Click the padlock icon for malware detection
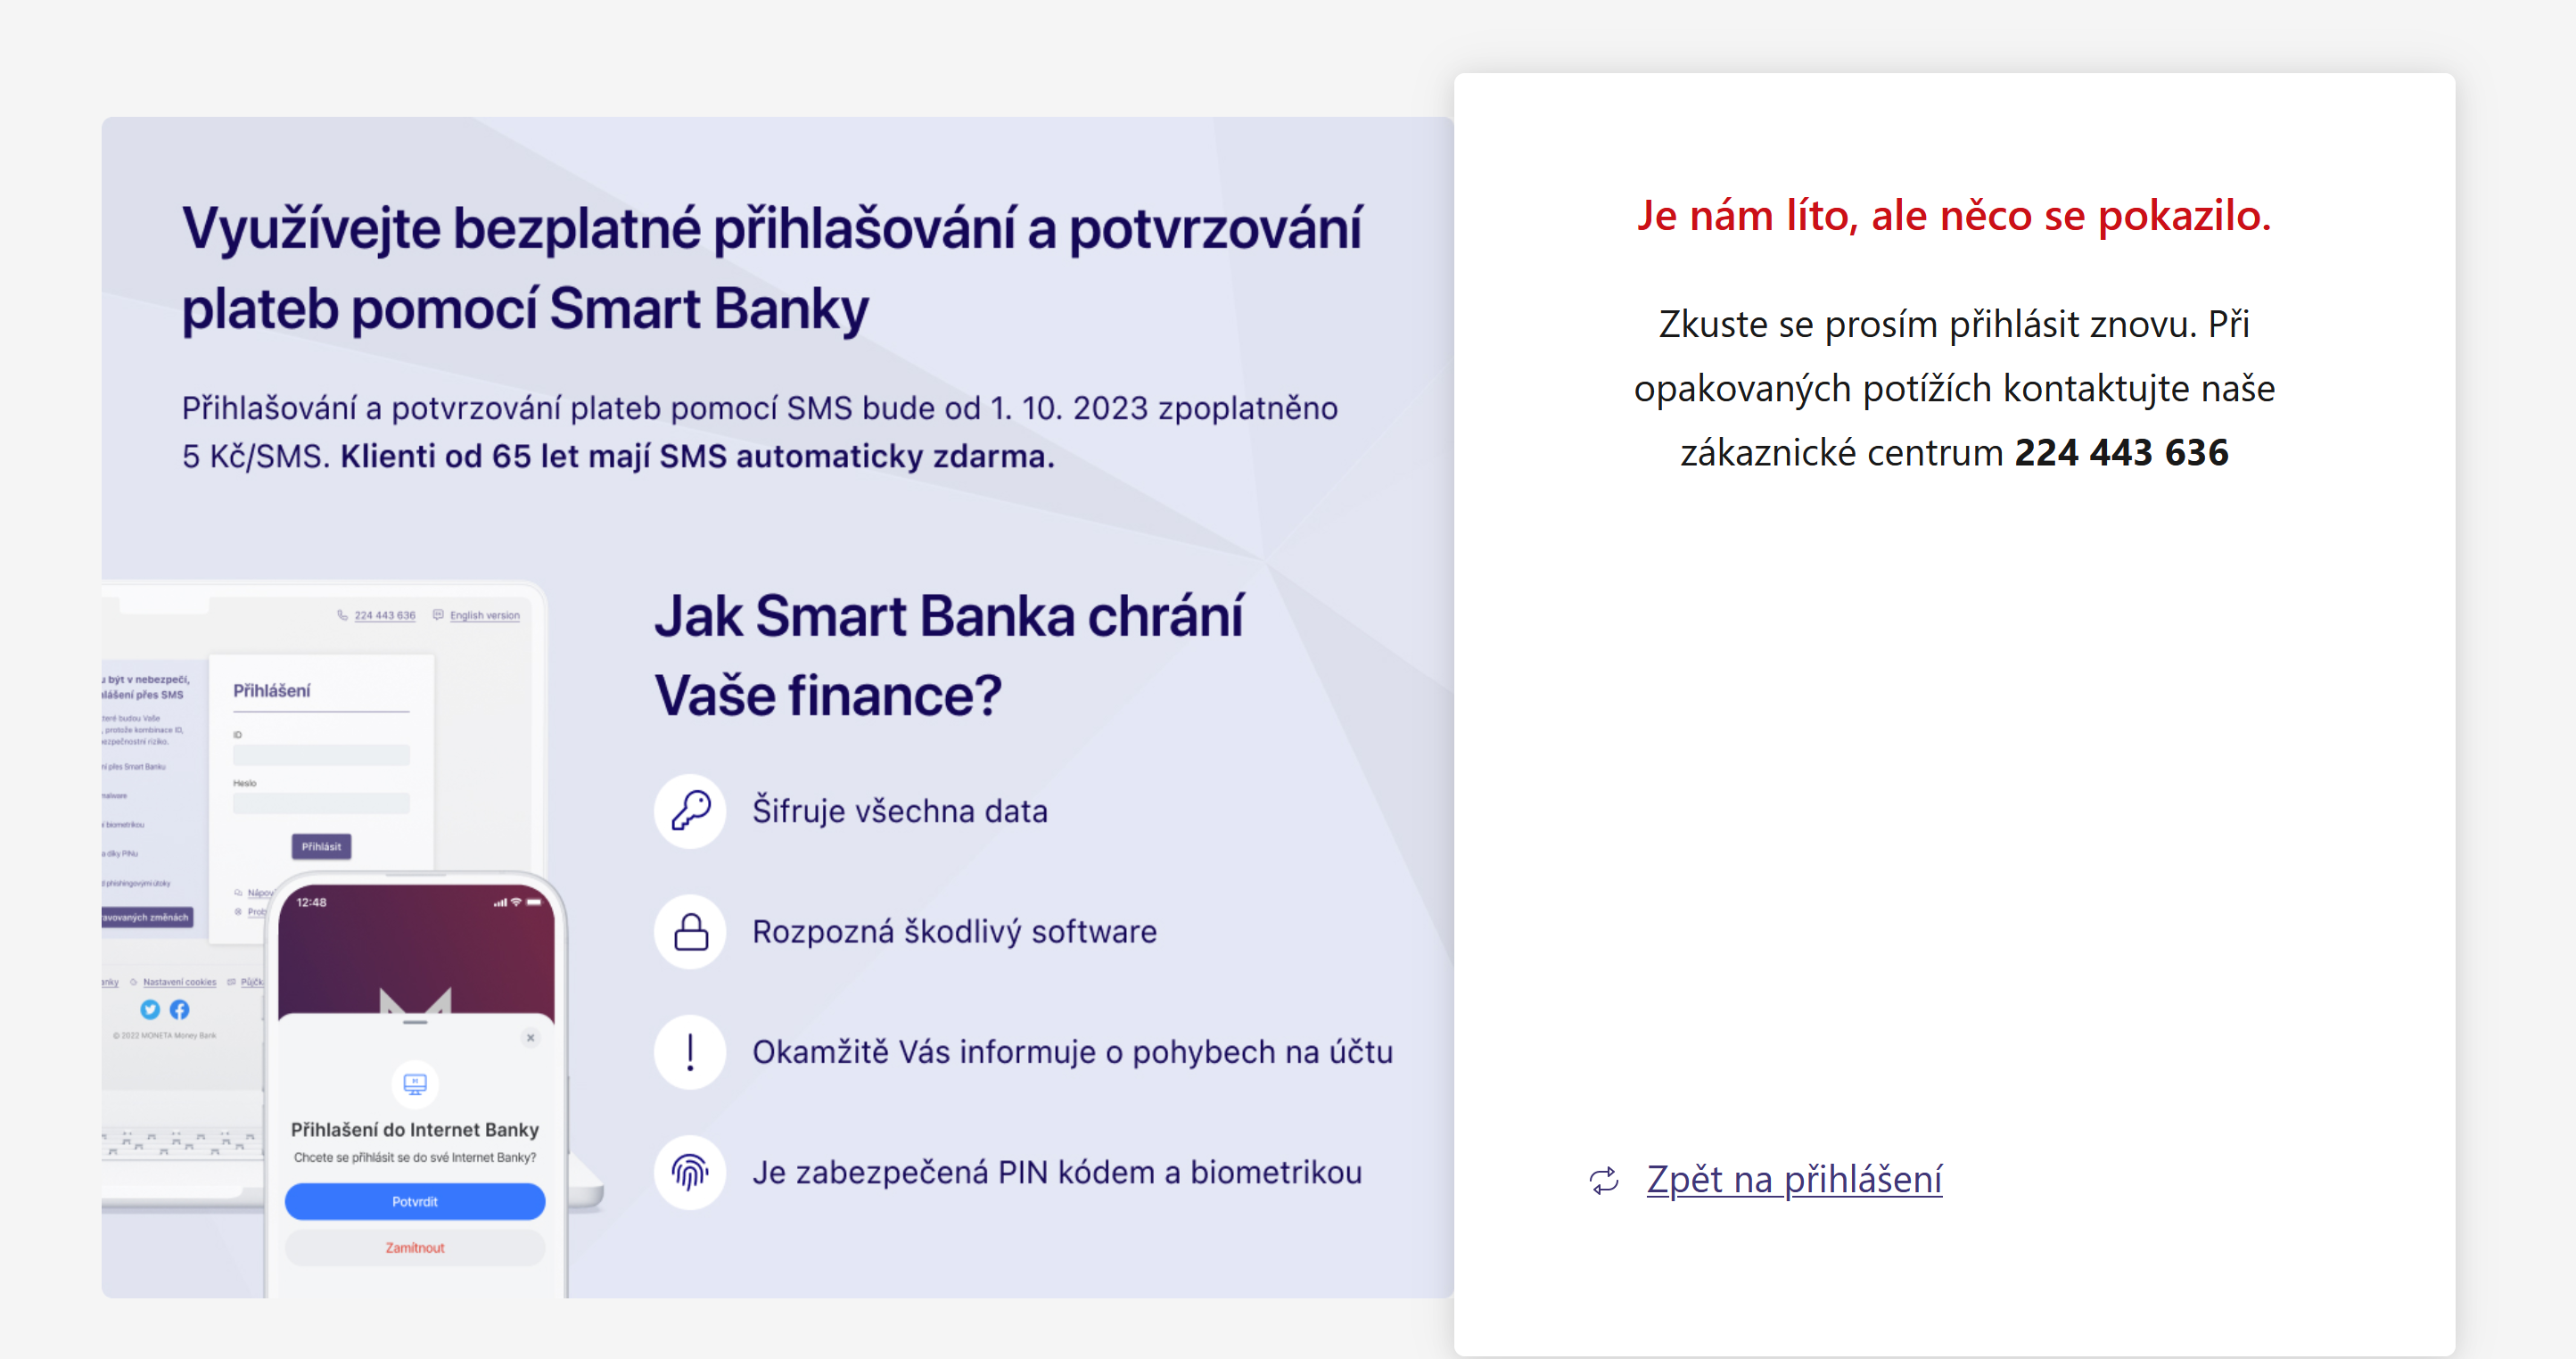The width and height of the screenshot is (2576, 1359). [x=690, y=931]
